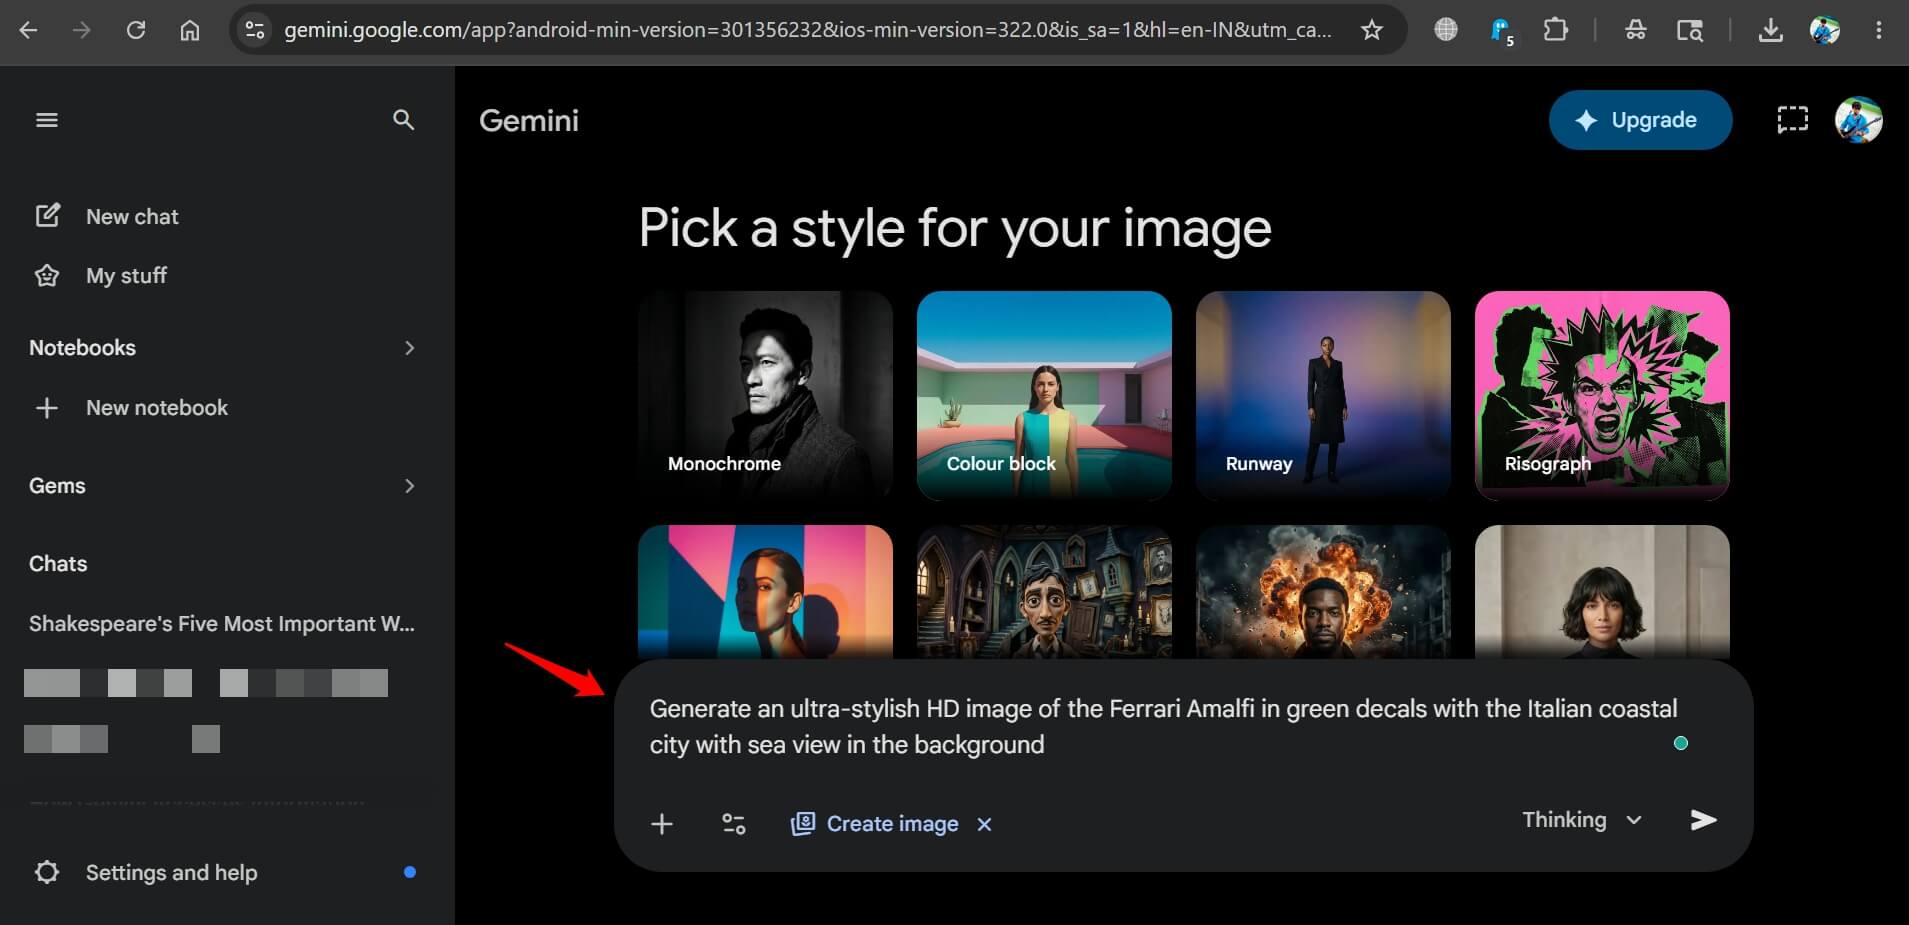Select the explosion style thumbnail
Image resolution: width=1909 pixels, height=925 pixels.
(x=1323, y=591)
